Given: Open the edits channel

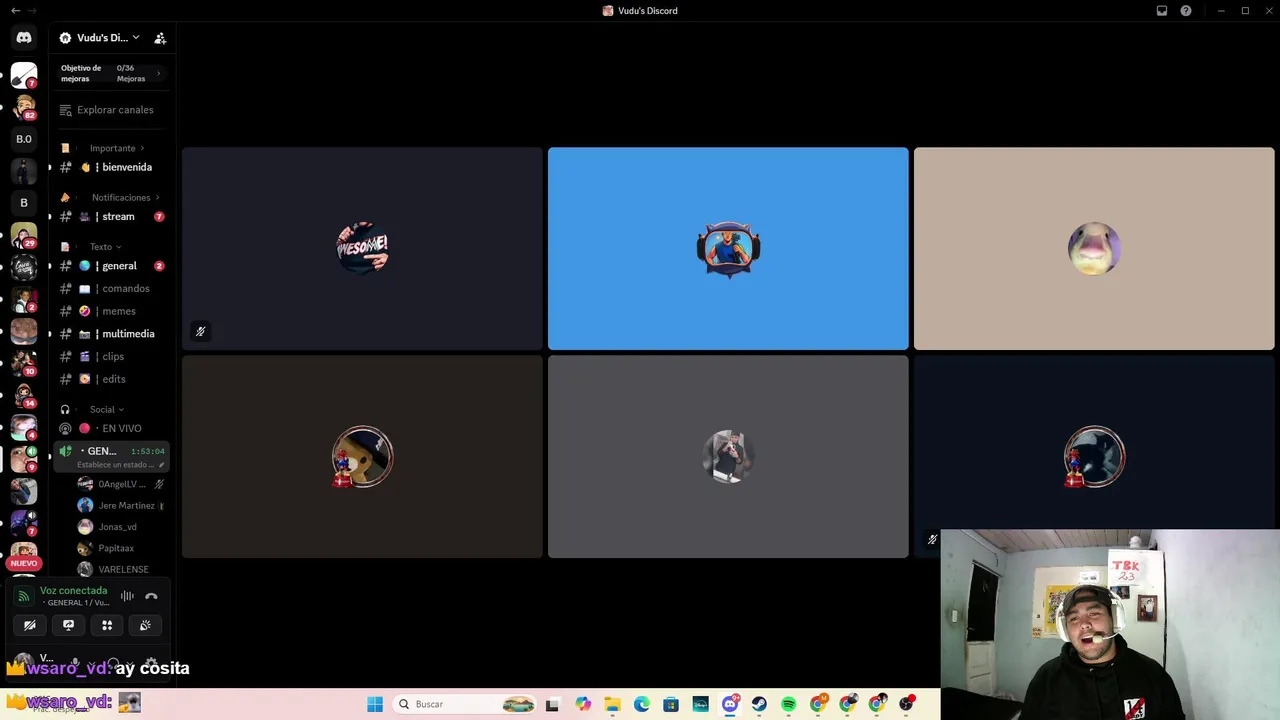Looking at the screenshot, I should coord(112,379).
